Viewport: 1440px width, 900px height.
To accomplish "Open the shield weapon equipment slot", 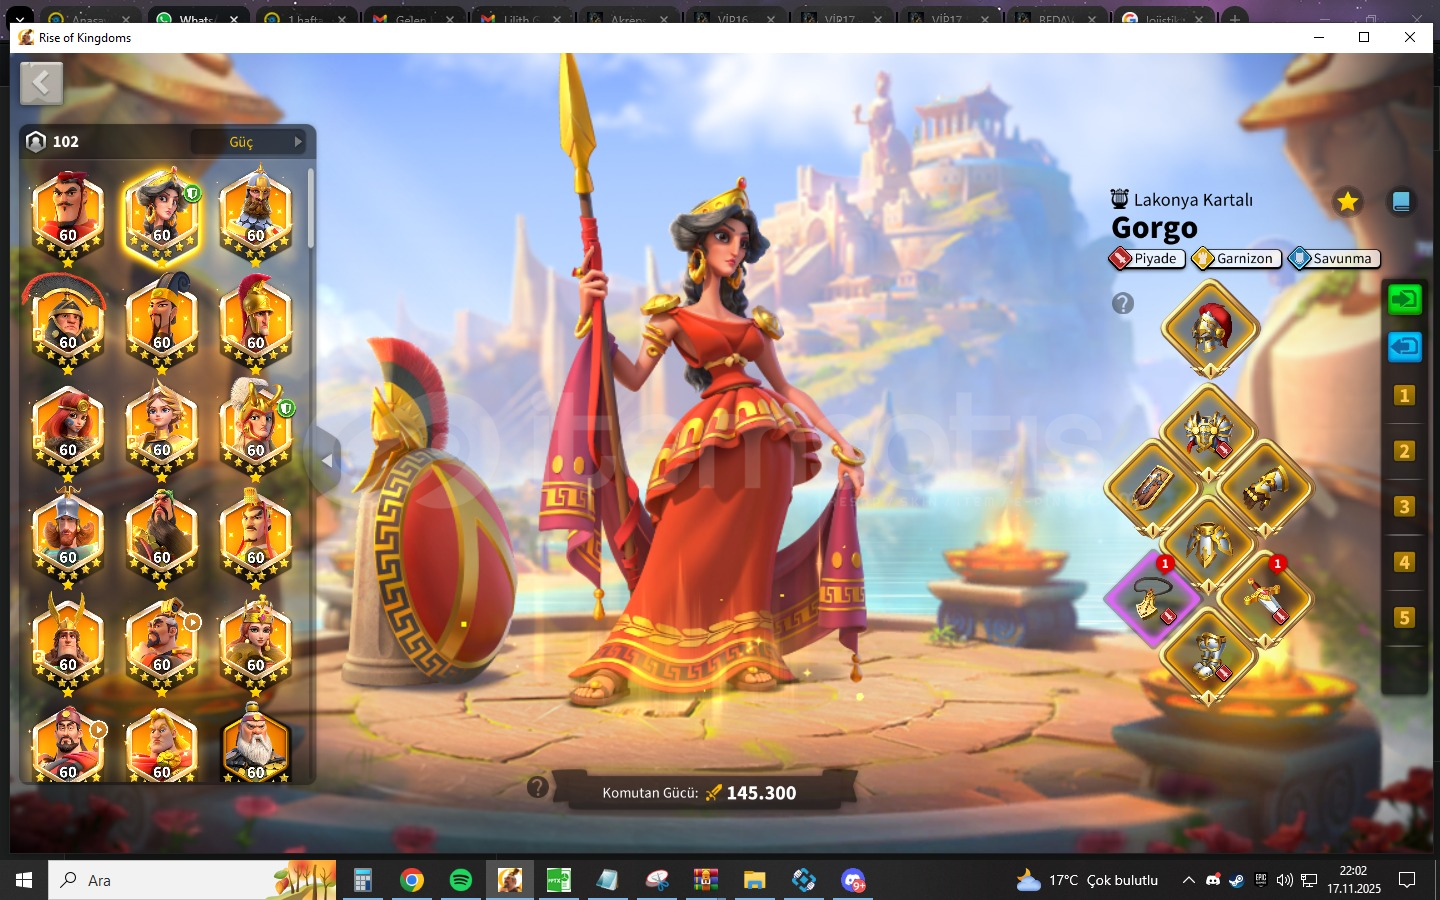I will 1153,488.
